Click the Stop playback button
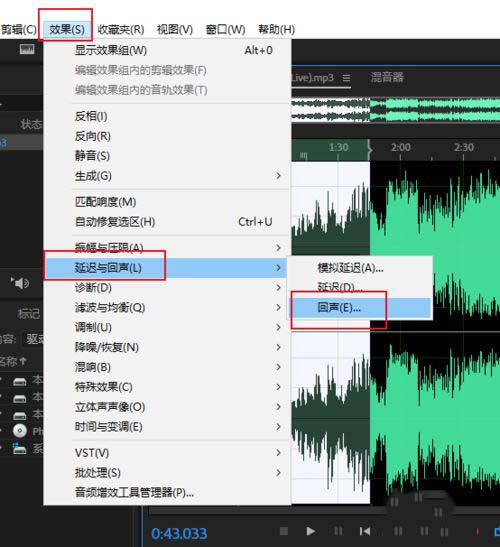Viewport: 500px width, 547px height. 284,531
